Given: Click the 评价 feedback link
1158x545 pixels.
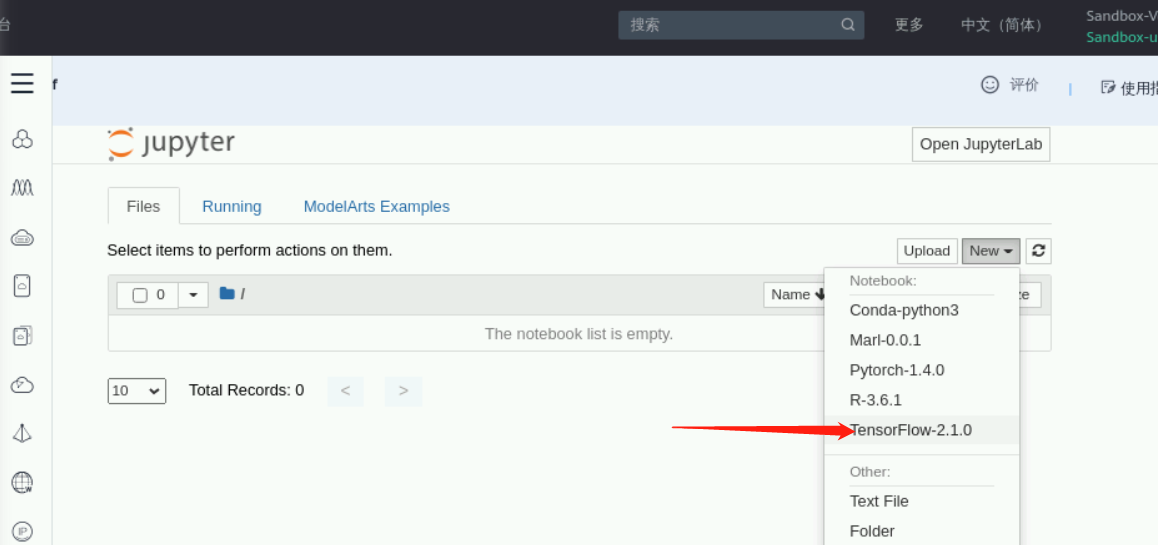Looking at the screenshot, I should (x=1024, y=85).
